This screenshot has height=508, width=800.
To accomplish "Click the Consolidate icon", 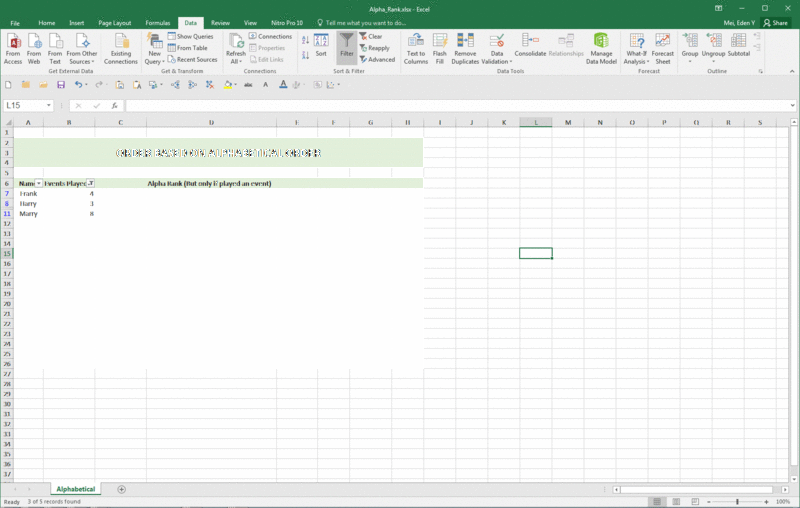I will point(530,45).
